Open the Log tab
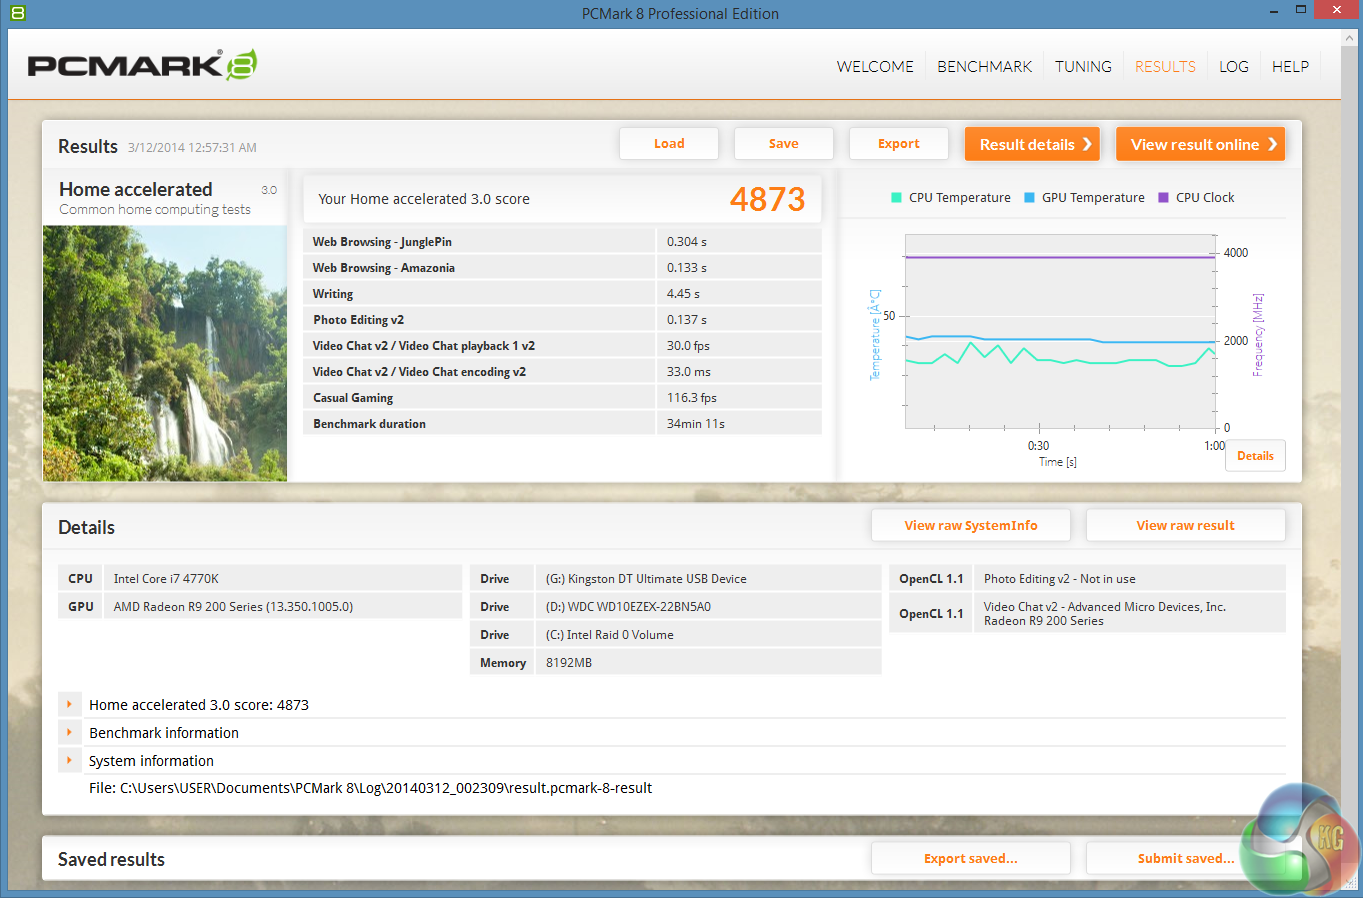The height and width of the screenshot is (898, 1363). (1233, 67)
